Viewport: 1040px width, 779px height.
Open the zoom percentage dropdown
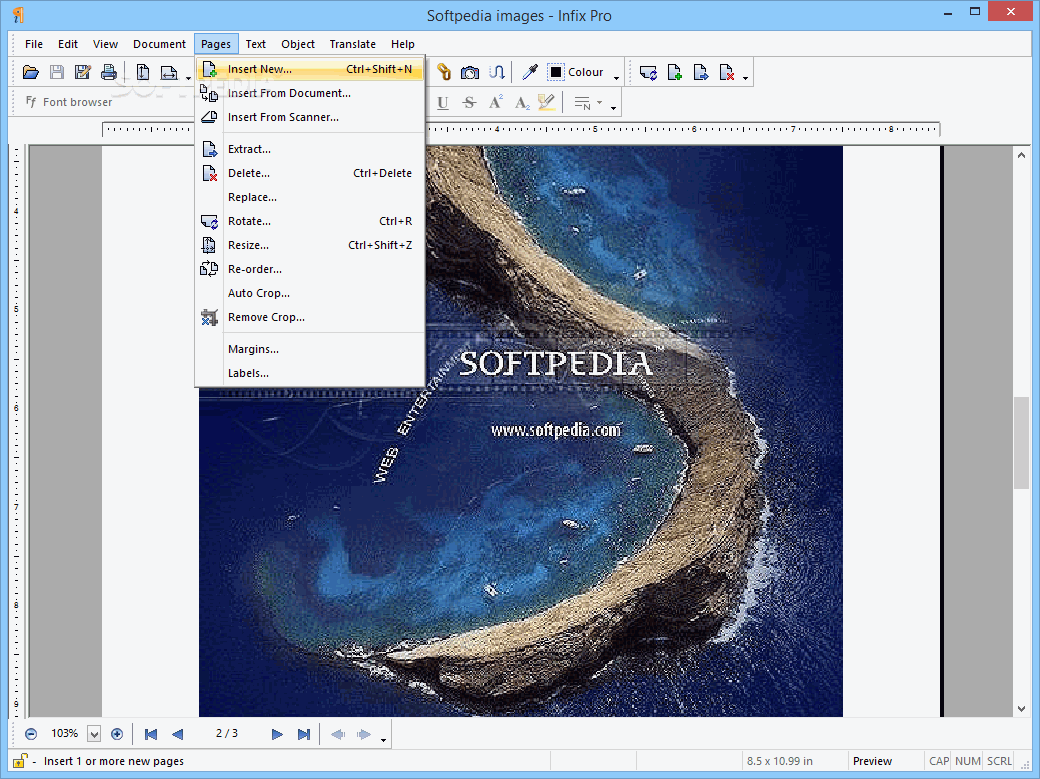point(94,734)
